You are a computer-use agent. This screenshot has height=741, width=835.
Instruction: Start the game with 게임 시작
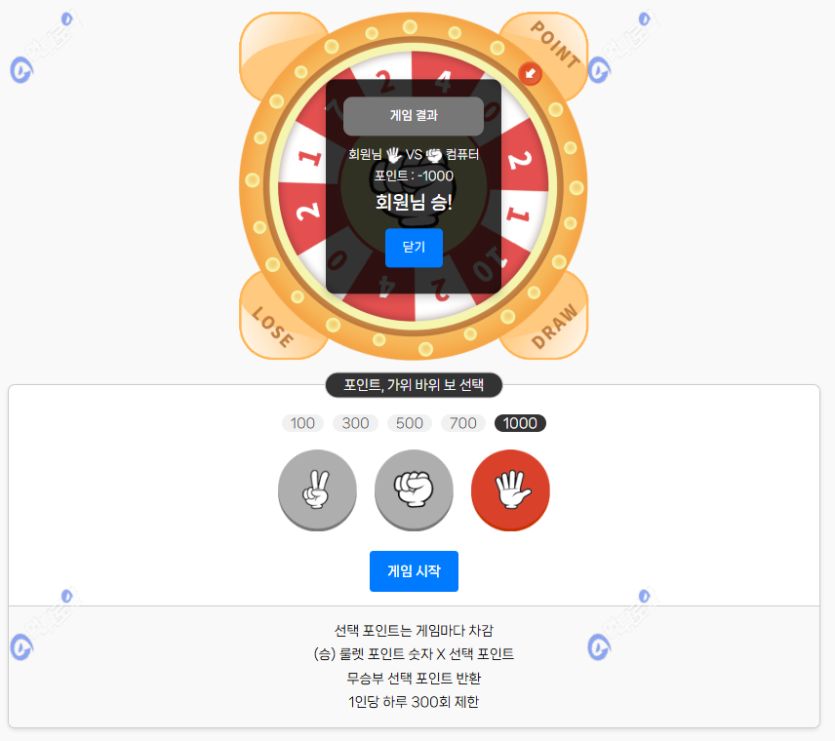coord(414,571)
